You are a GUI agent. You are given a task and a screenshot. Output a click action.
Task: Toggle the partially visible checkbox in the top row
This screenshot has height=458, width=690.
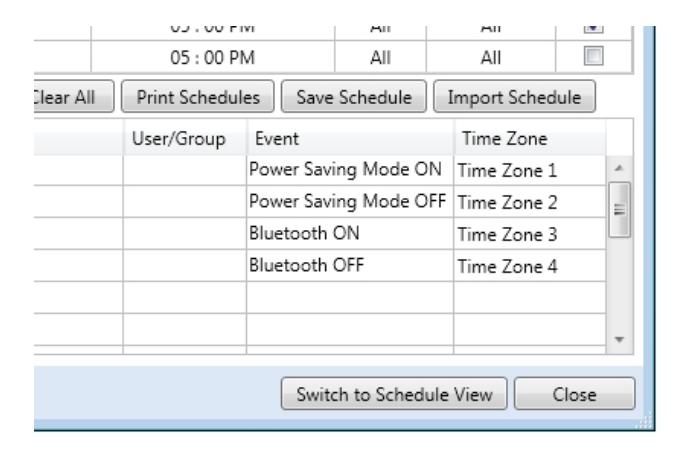593,29
